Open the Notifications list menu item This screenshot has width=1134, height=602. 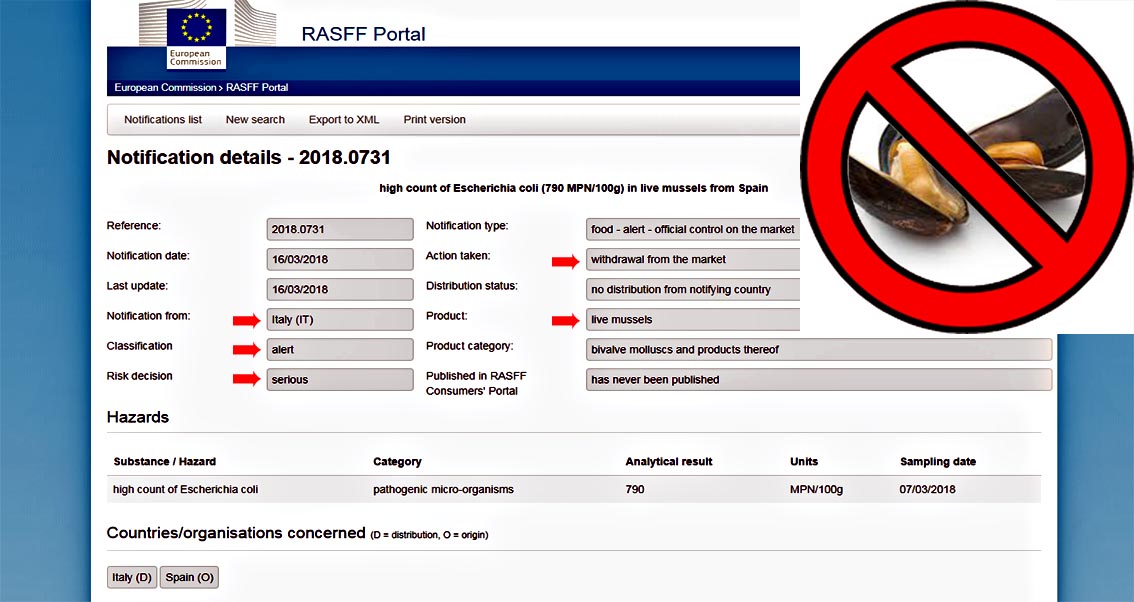163,119
